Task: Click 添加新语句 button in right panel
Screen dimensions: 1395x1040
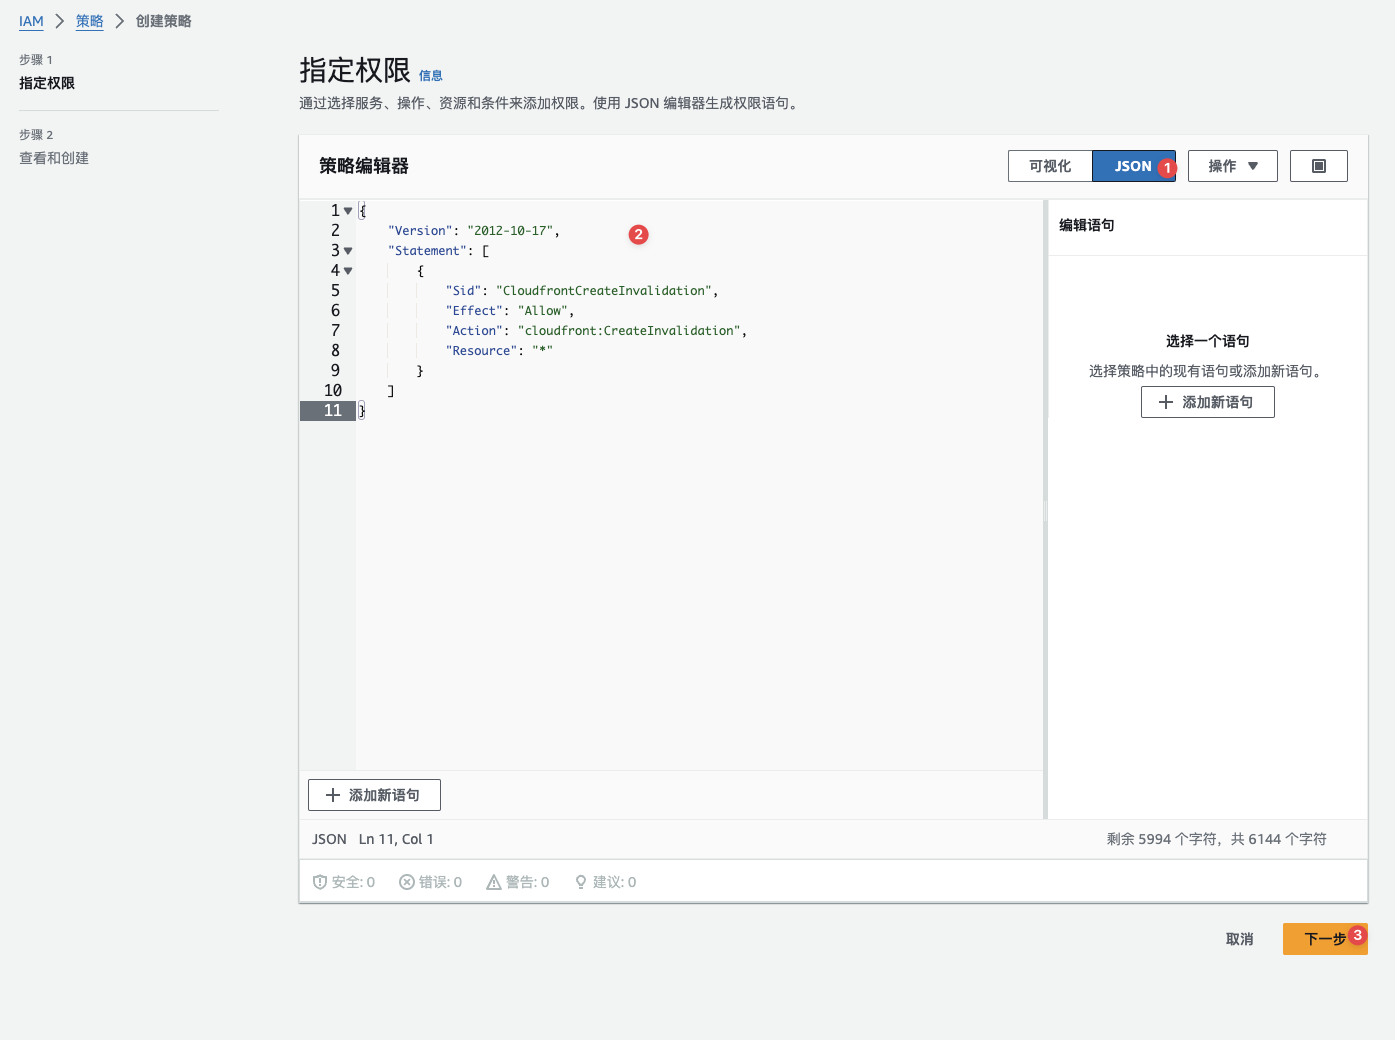Action: (1208, 402)
